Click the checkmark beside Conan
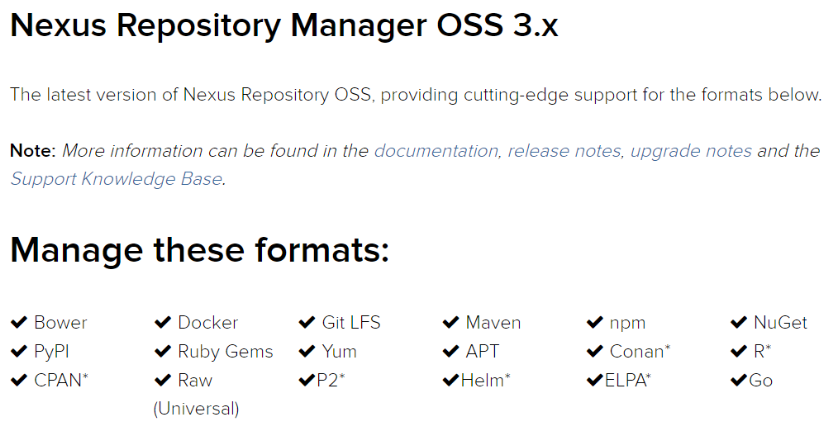Image resolution: width=829 pixels, height=430 pixels. (595, 351)
